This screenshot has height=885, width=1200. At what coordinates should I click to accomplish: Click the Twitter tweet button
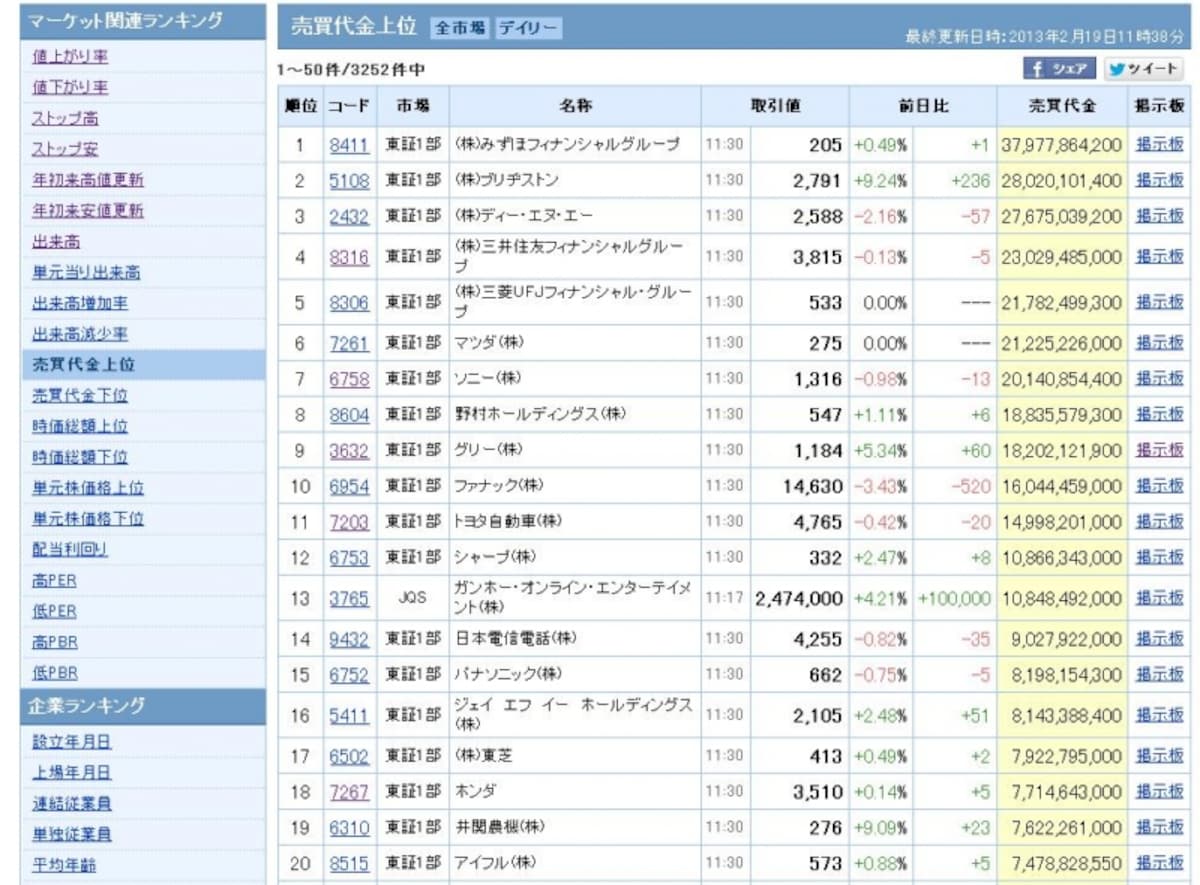coord(1144,69)
